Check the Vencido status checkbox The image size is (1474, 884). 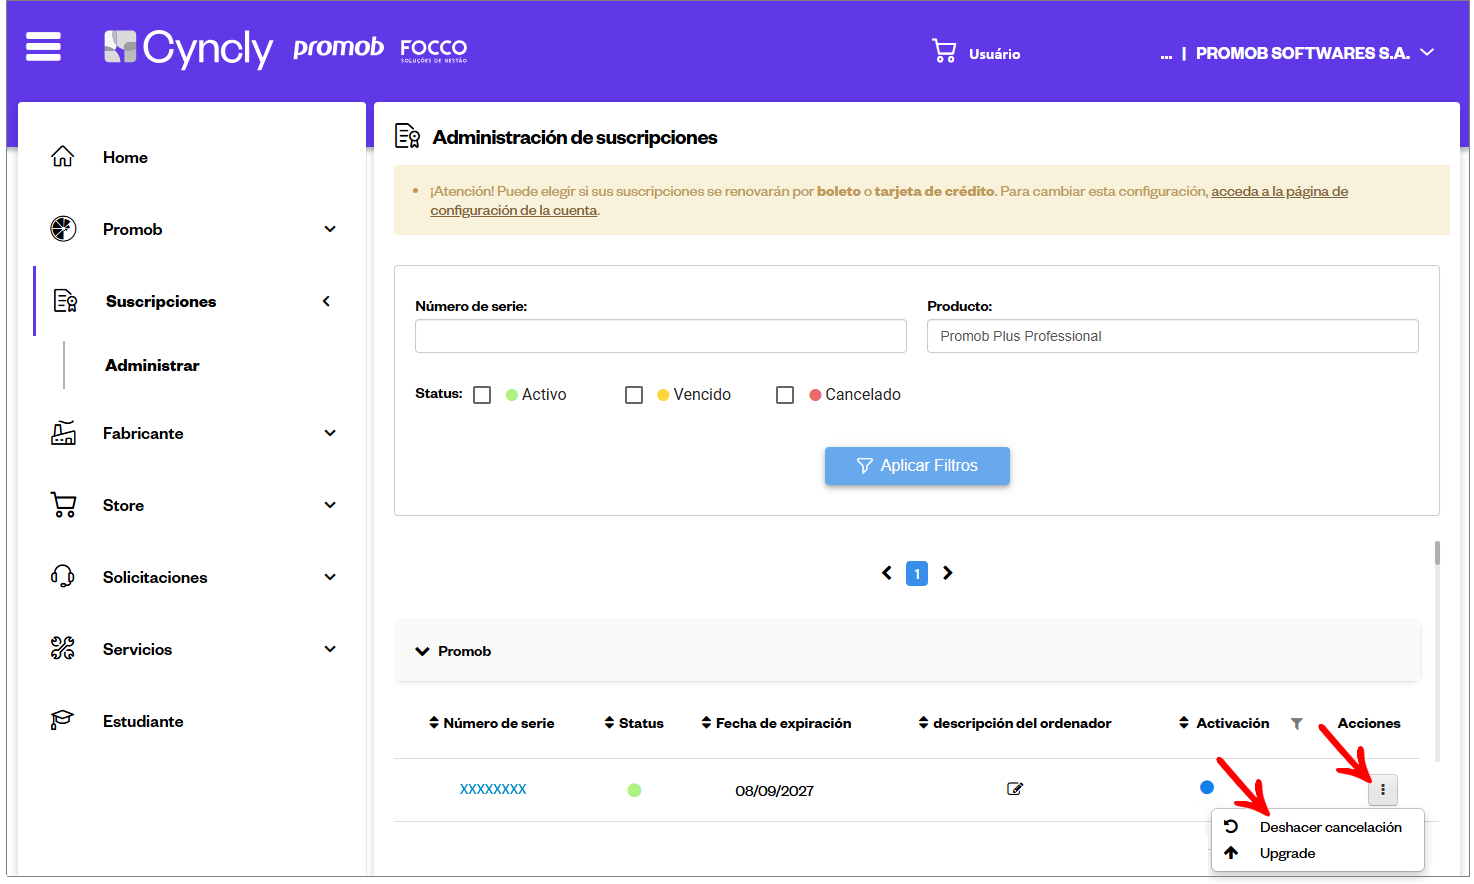(634, 395)
